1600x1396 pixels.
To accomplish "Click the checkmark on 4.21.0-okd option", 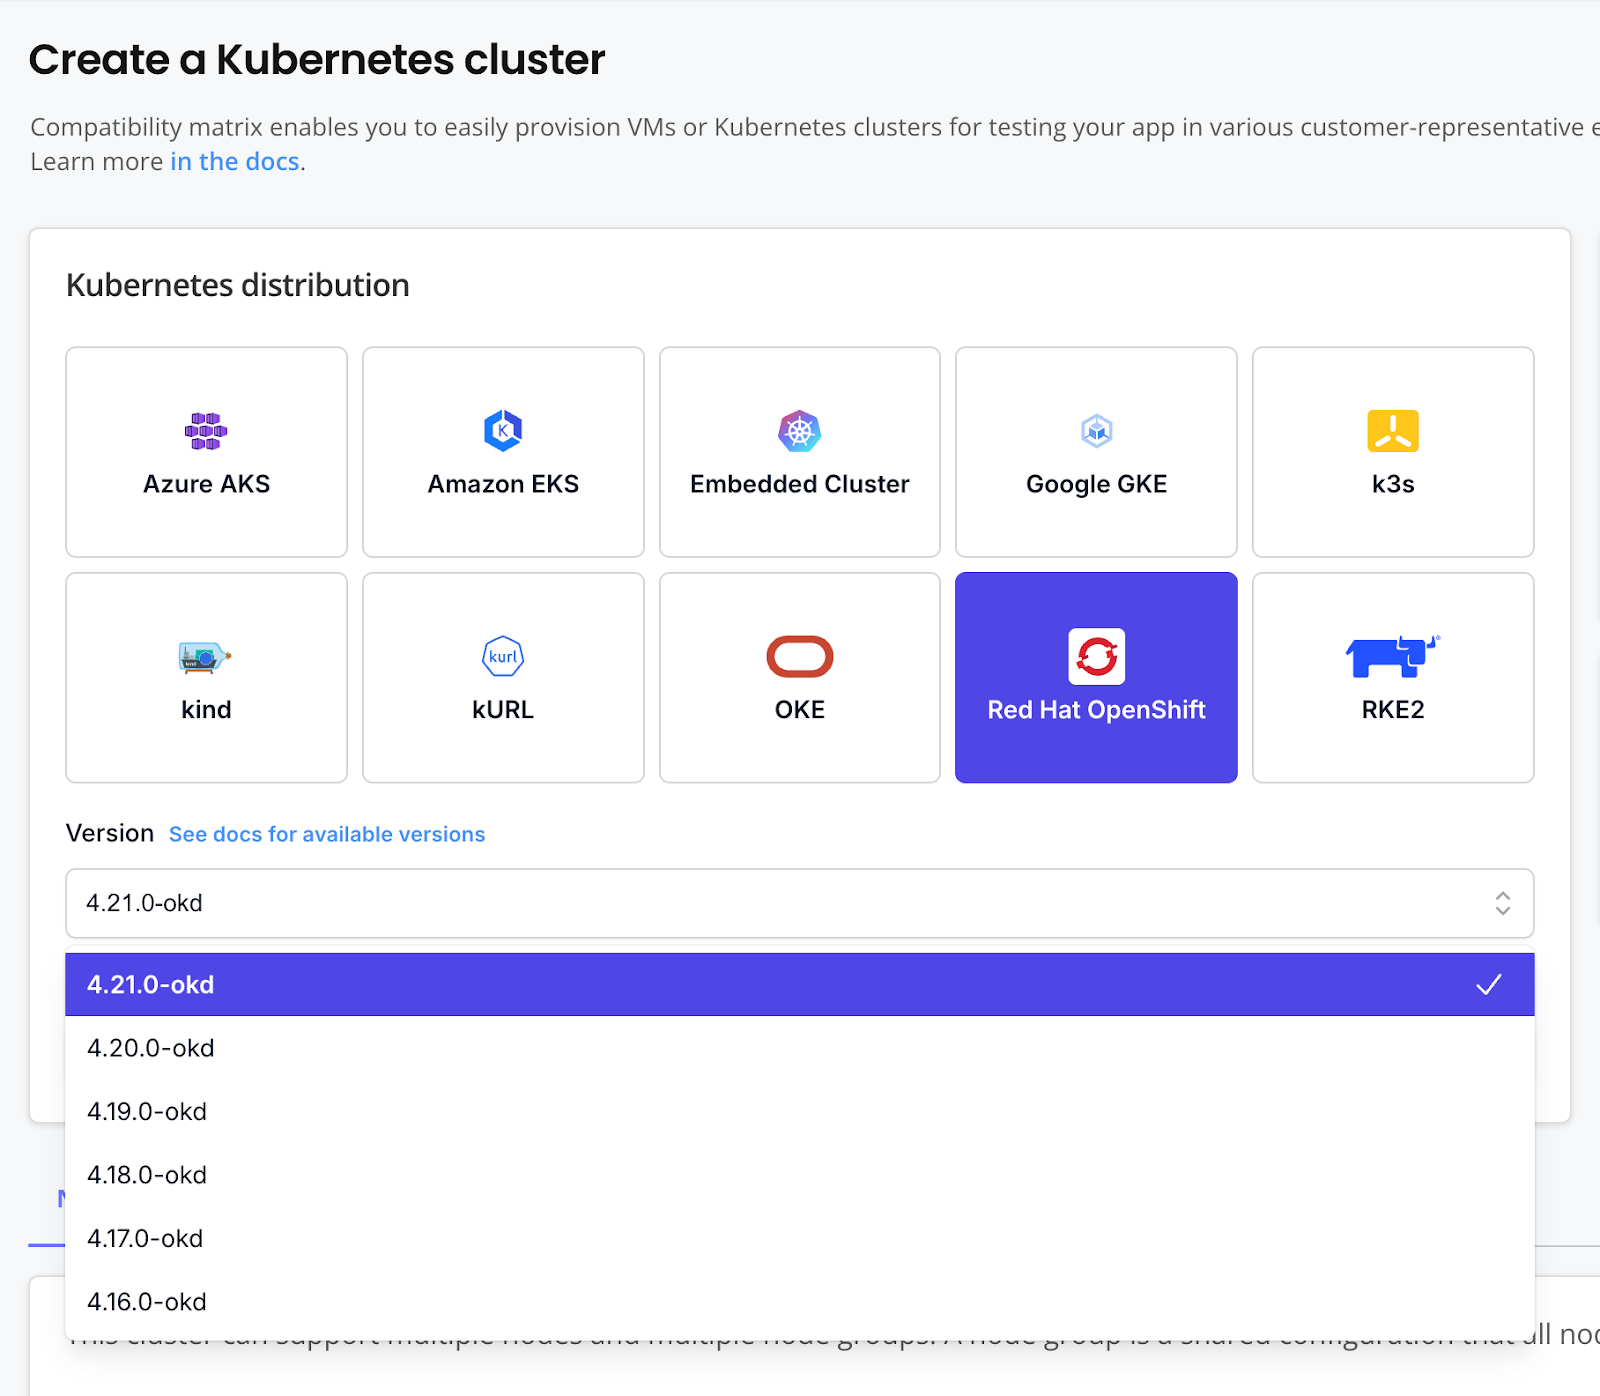I will [1489, 985].
